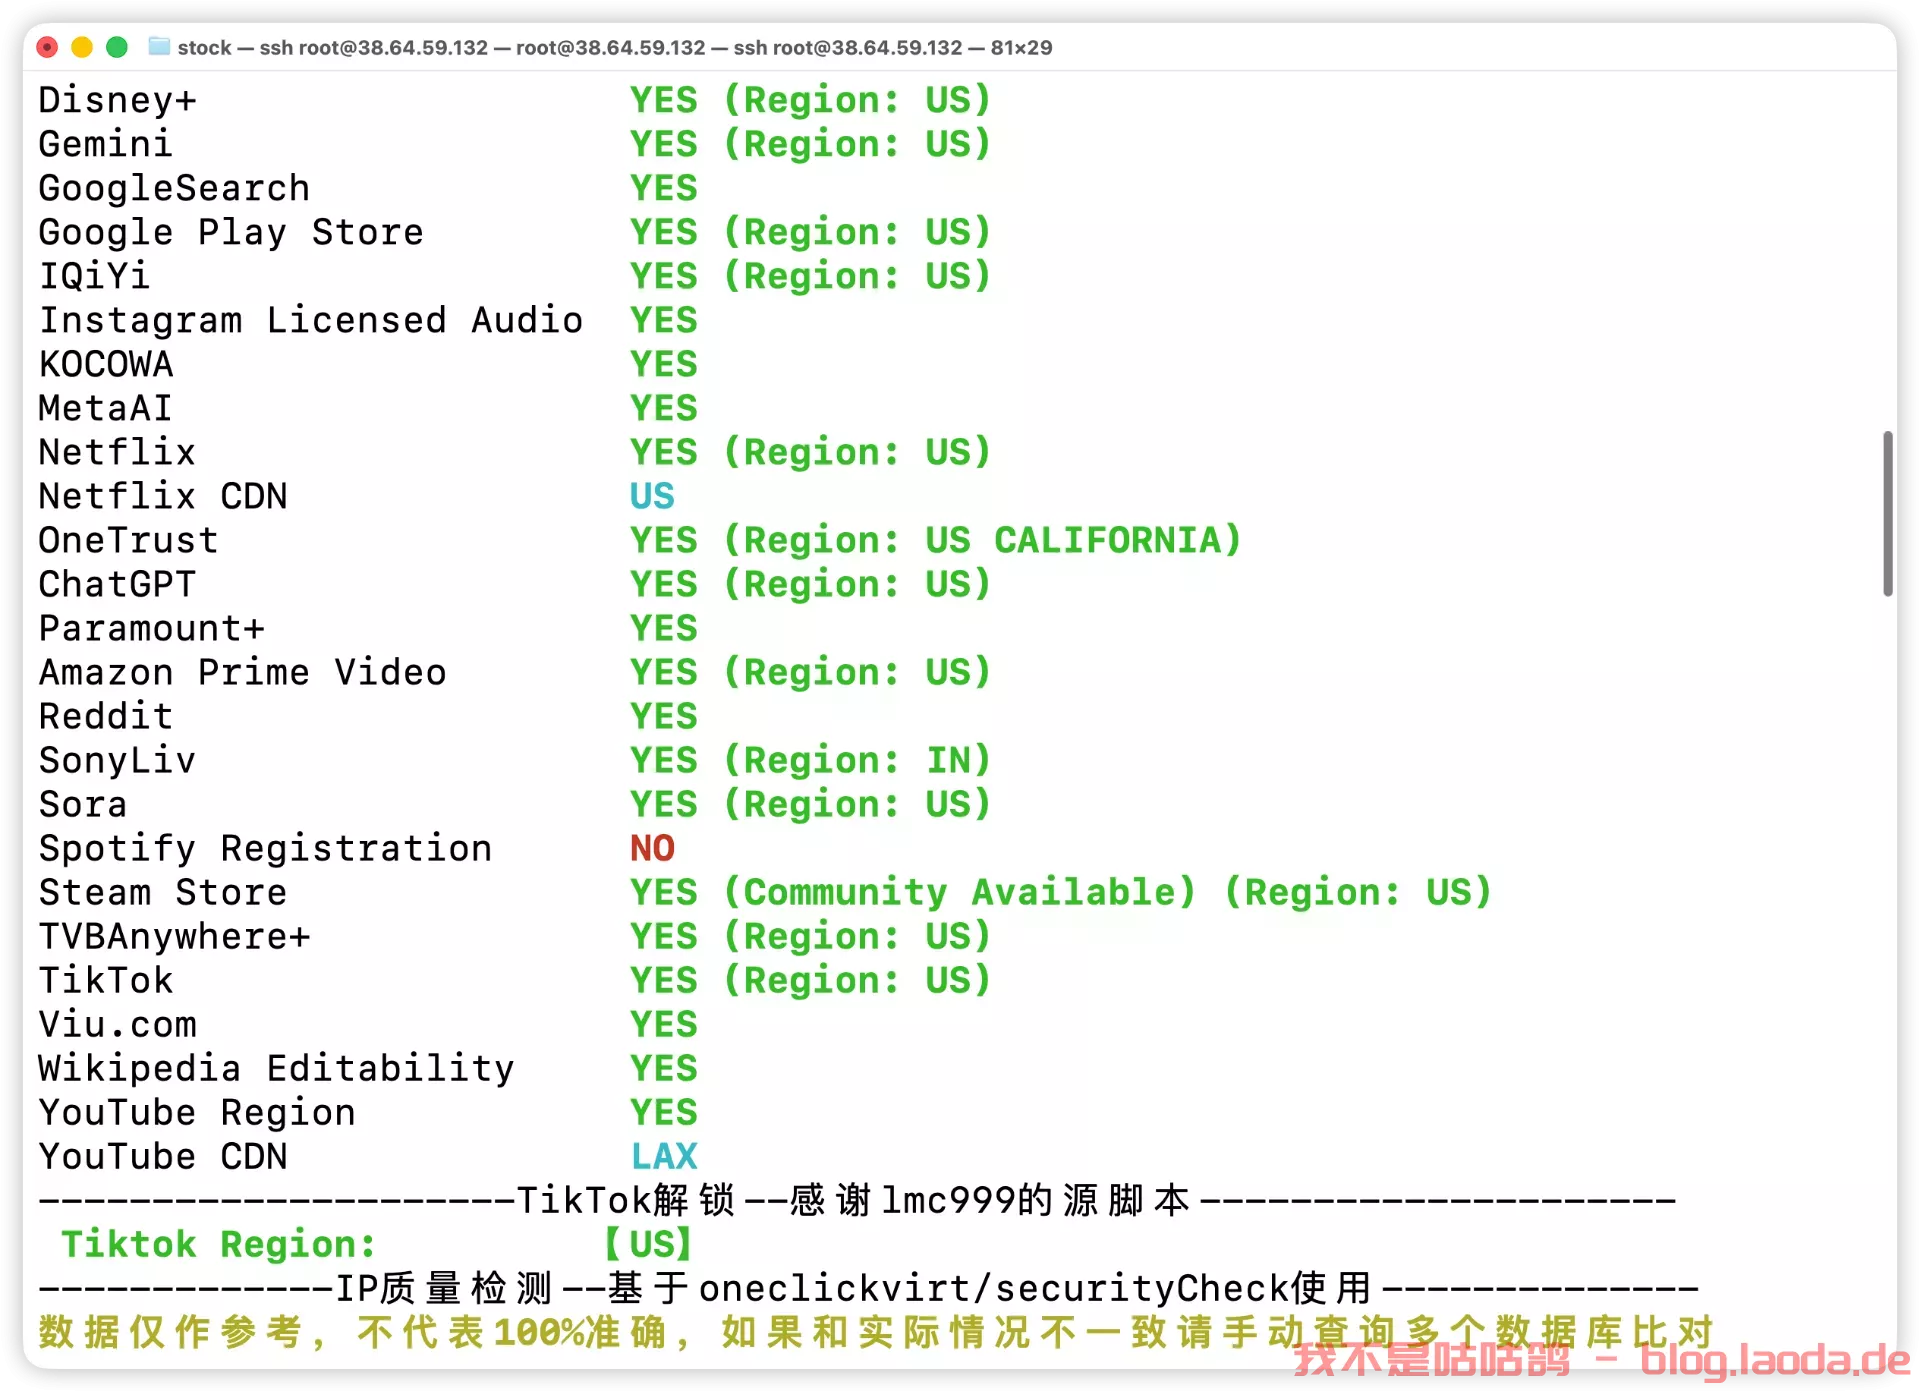
Task: Click the Steam Store Community Available text
Action: [x=959, y=892]
